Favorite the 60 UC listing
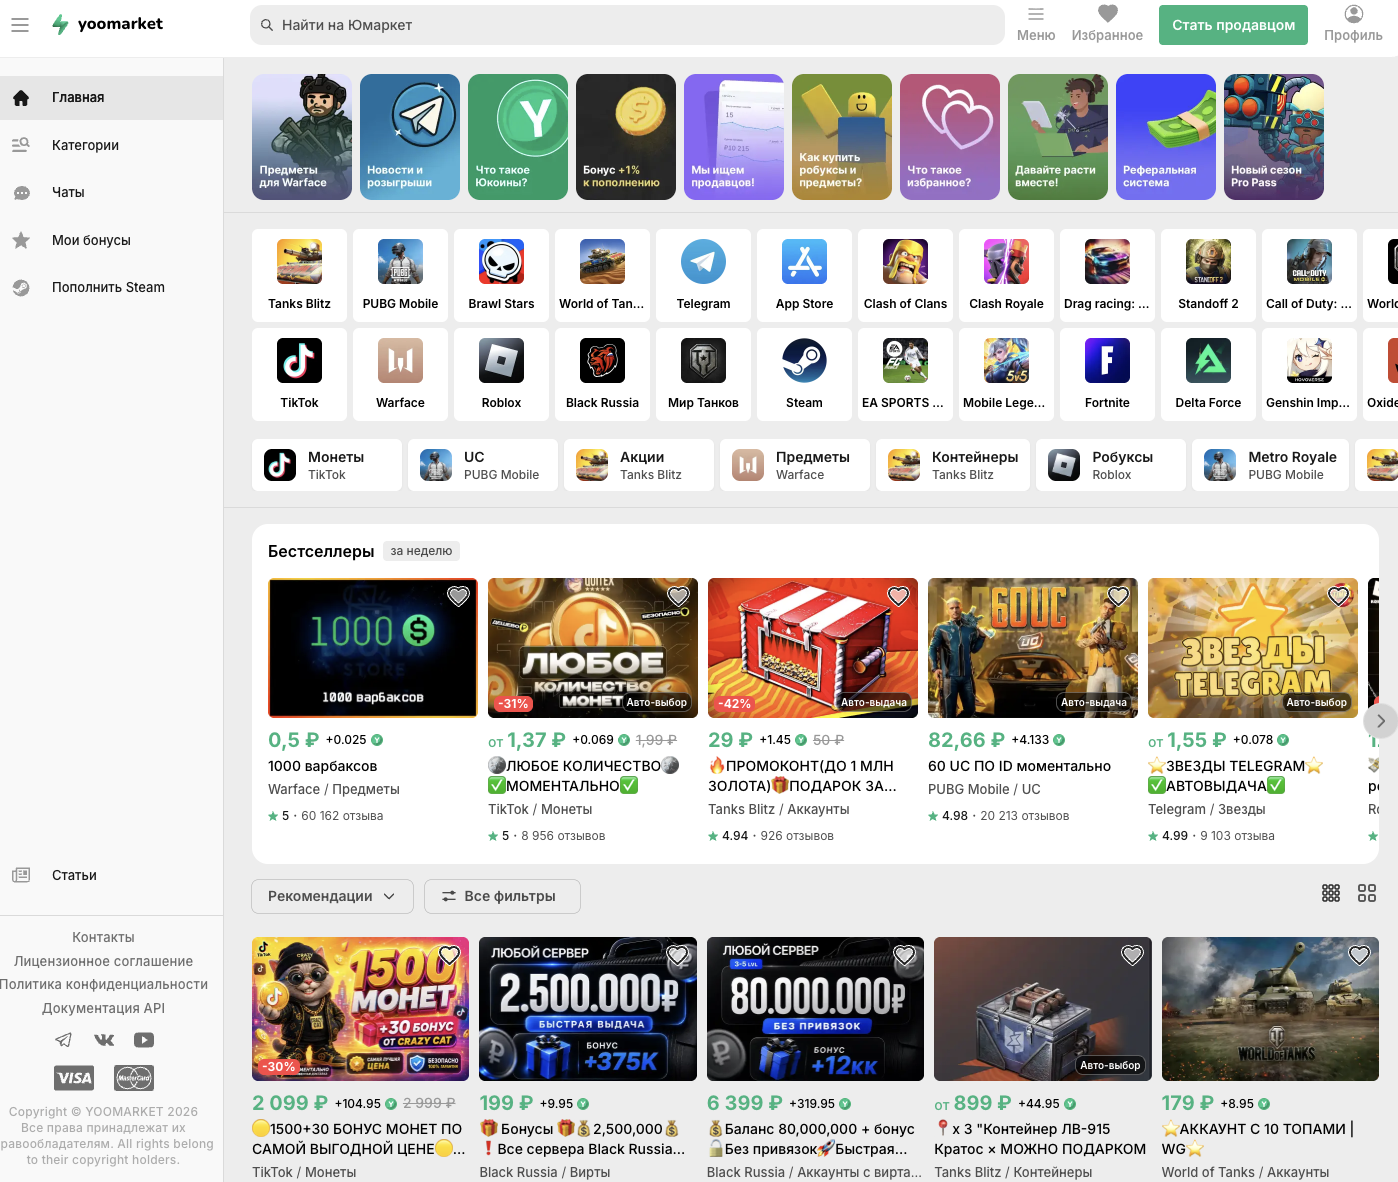The height and width of the screenshot is (1182, 1398). coord(1118,596)
